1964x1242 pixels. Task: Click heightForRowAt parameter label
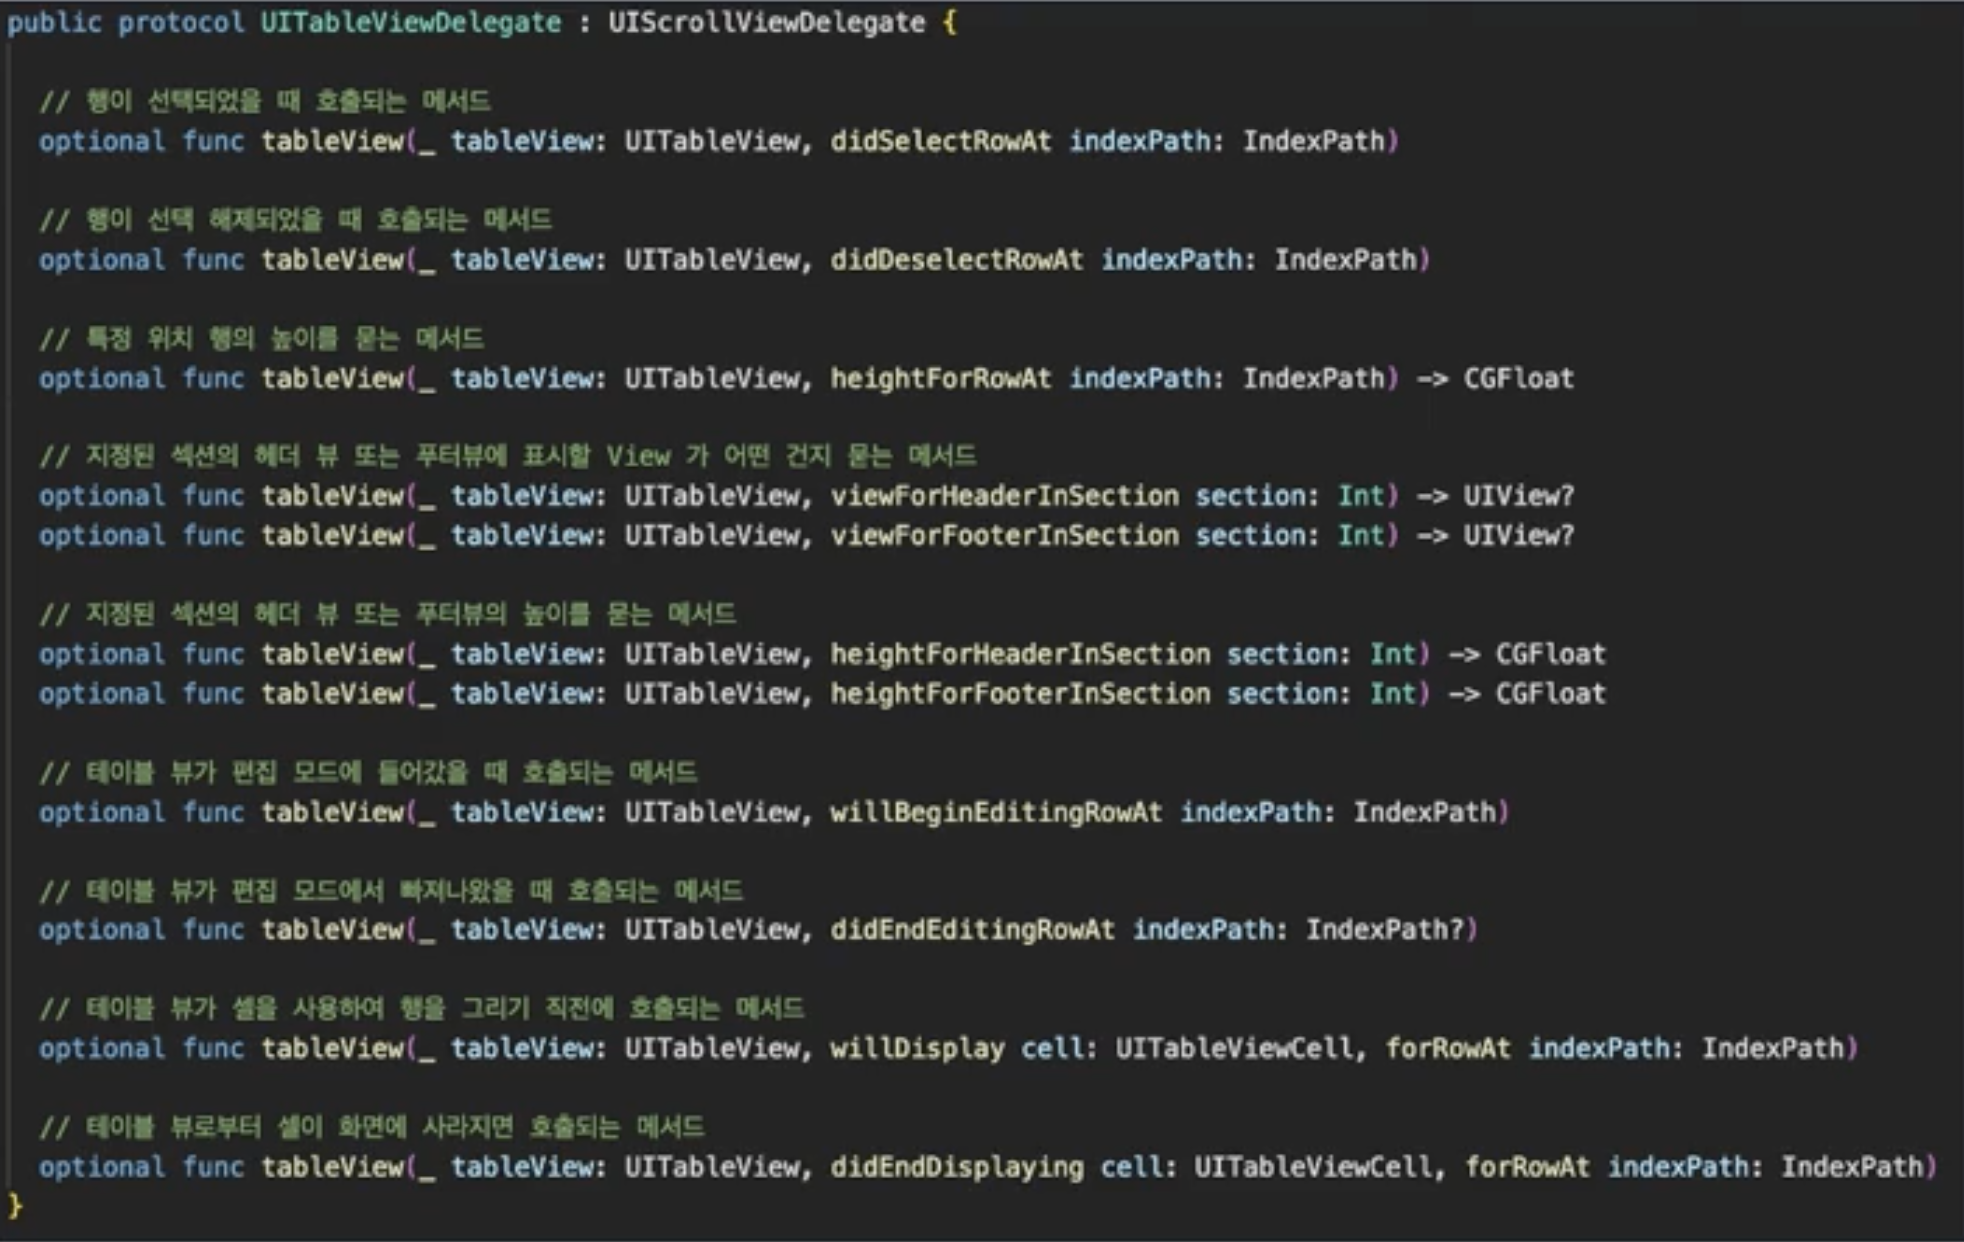940,379
